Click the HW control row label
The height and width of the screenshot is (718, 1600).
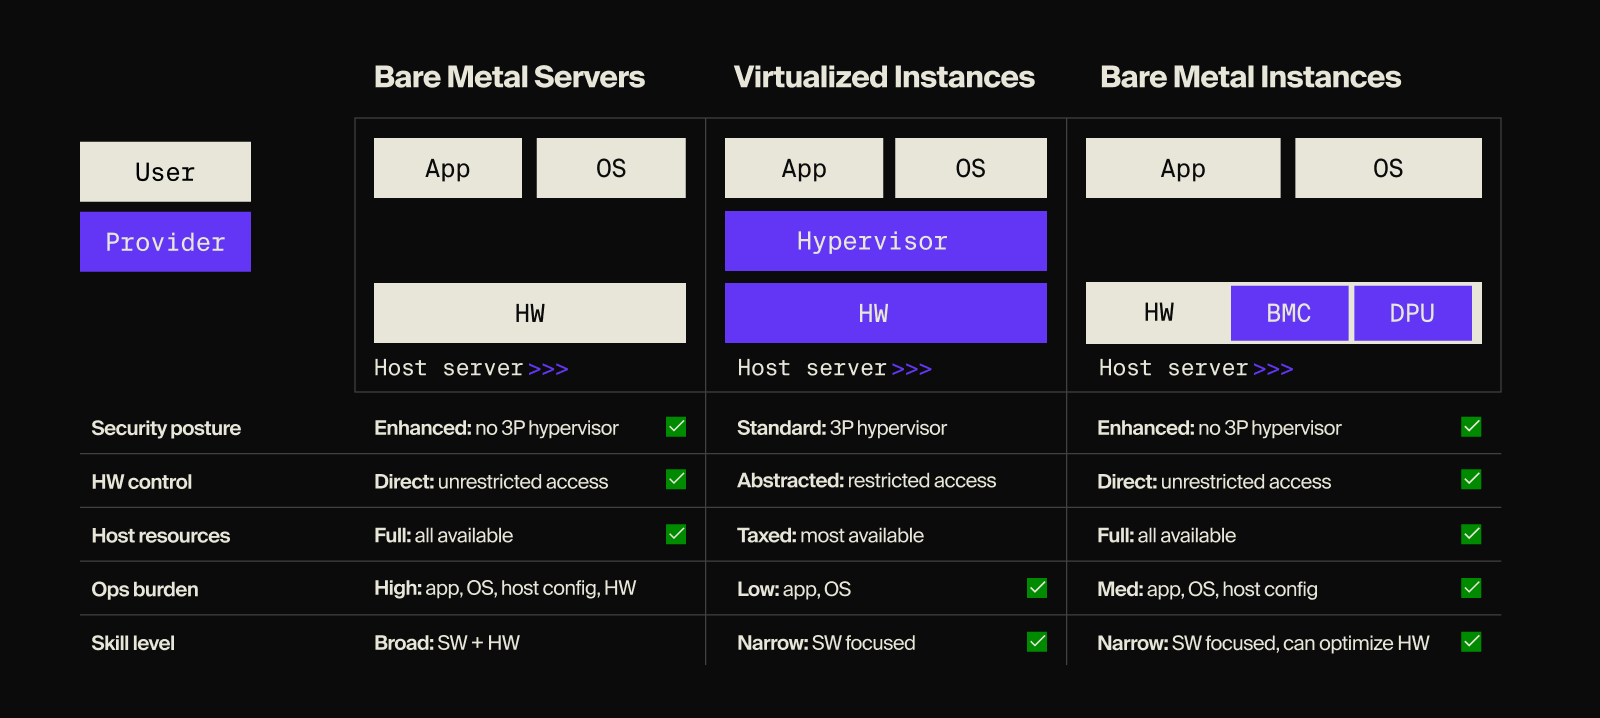[141, 482]
